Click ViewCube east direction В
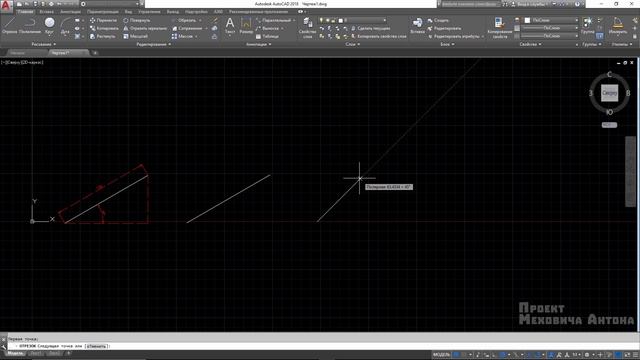This screenshot has width=640, height=360. coord(628,93)
